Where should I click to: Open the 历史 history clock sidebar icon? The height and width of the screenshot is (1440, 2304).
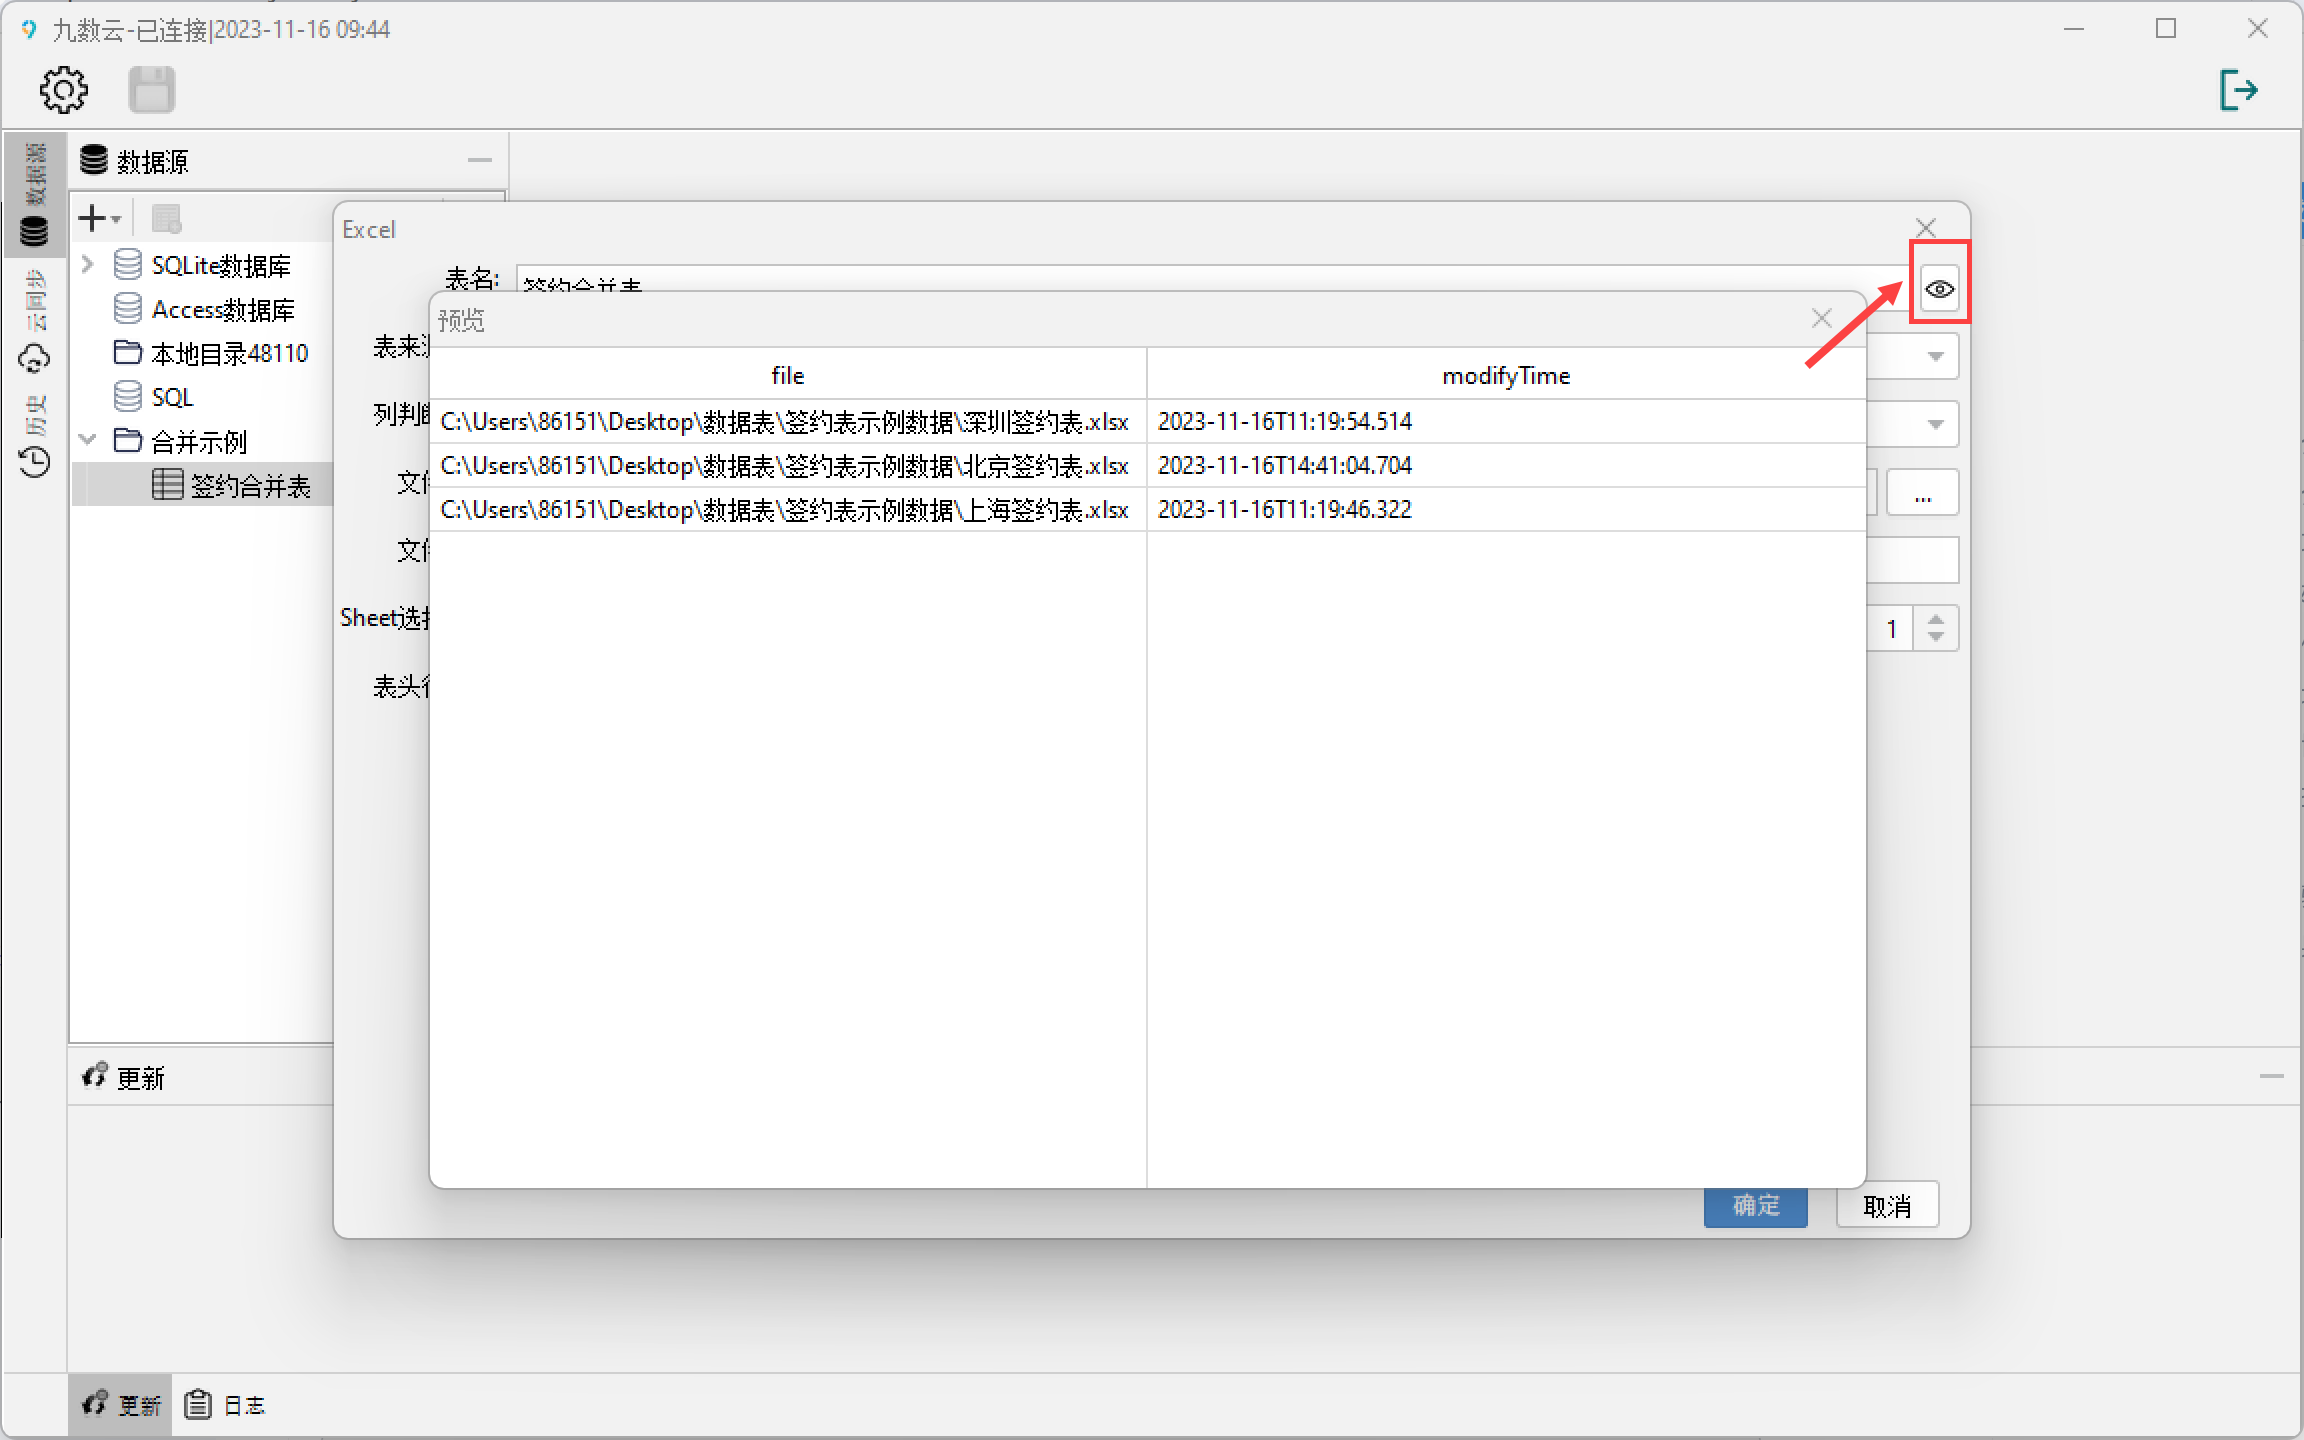[35, 461]
